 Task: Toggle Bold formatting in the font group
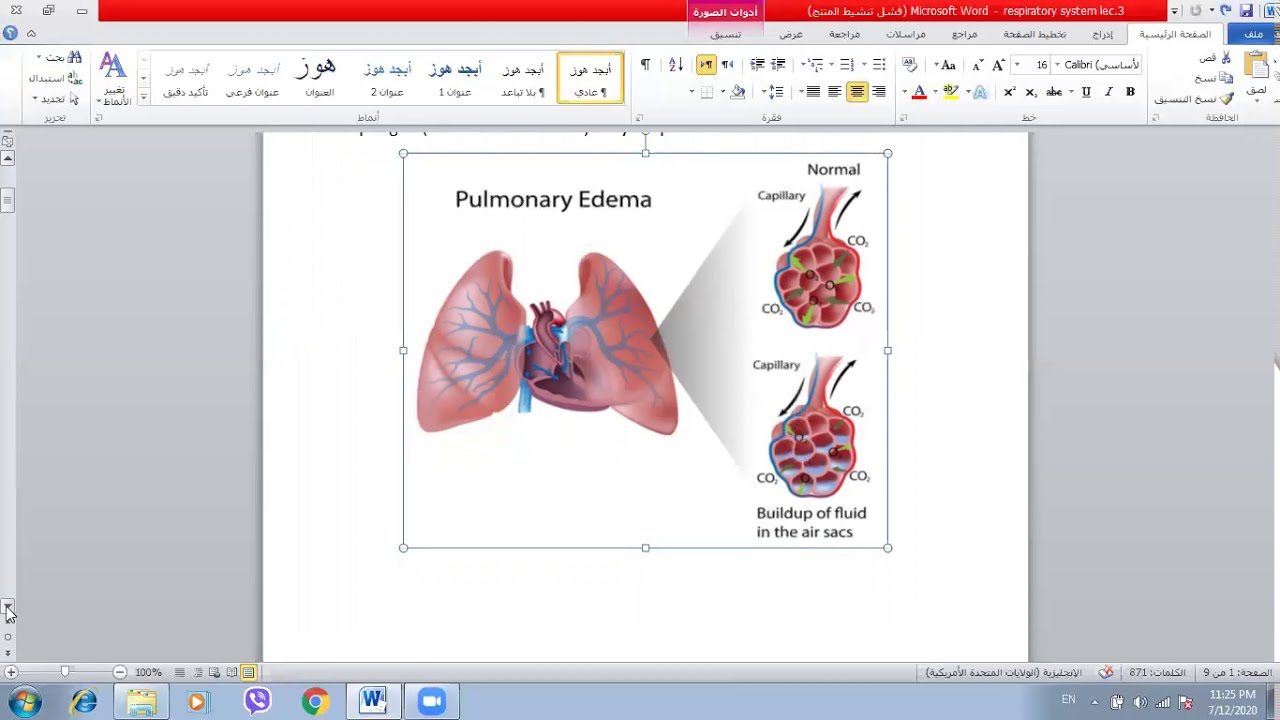[x=1130, y=92]
